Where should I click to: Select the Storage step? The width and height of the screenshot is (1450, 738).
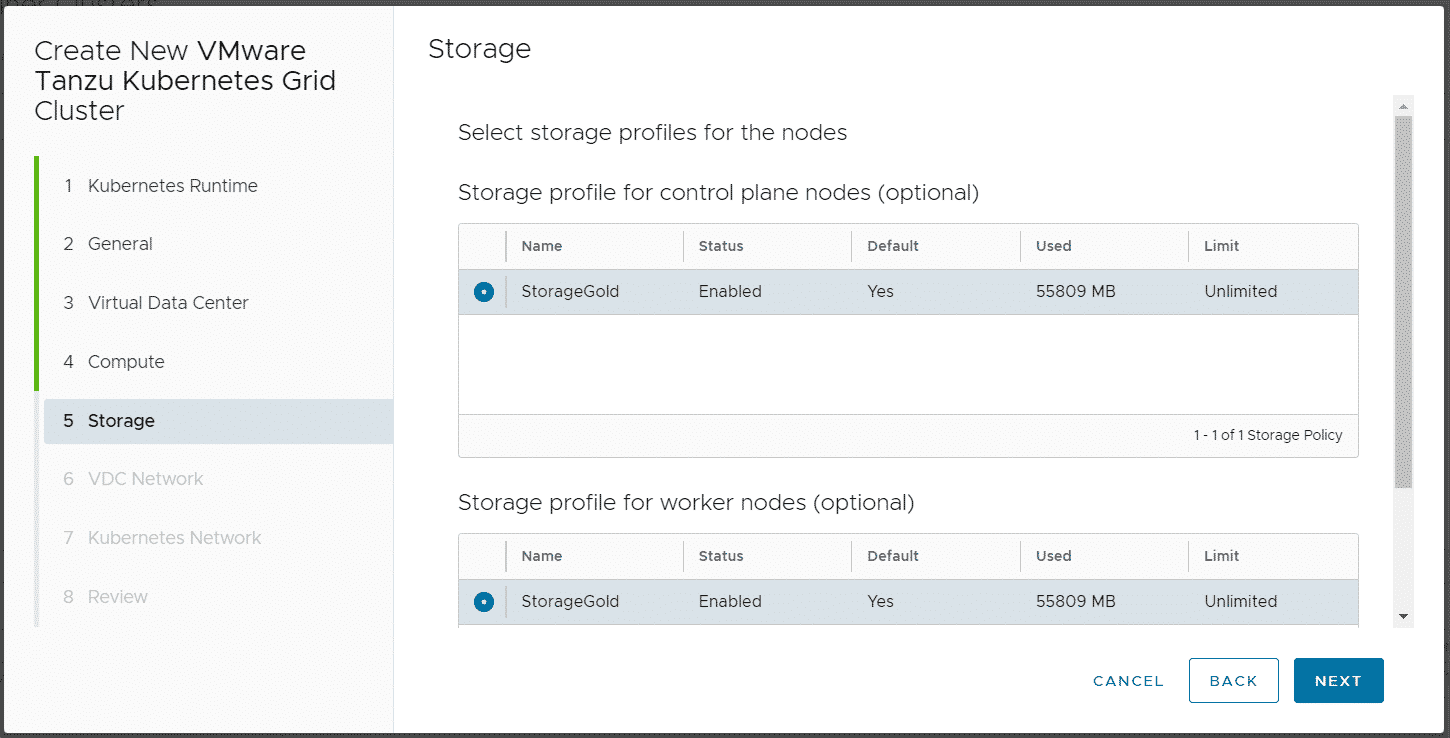(218, 421)
